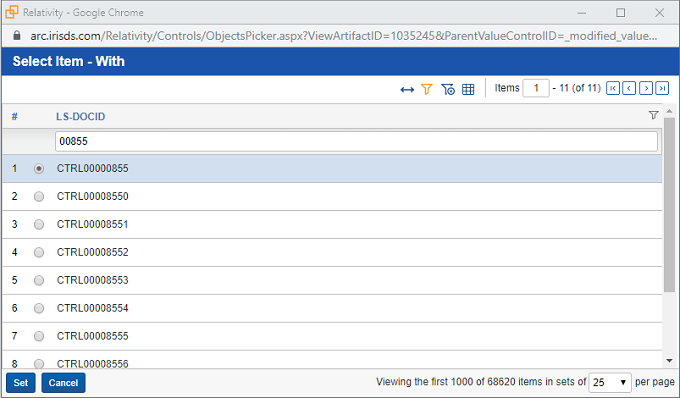
Task: Click the CTRL00000855 row text
Action: pyautogui.click(x=92, y=168)
